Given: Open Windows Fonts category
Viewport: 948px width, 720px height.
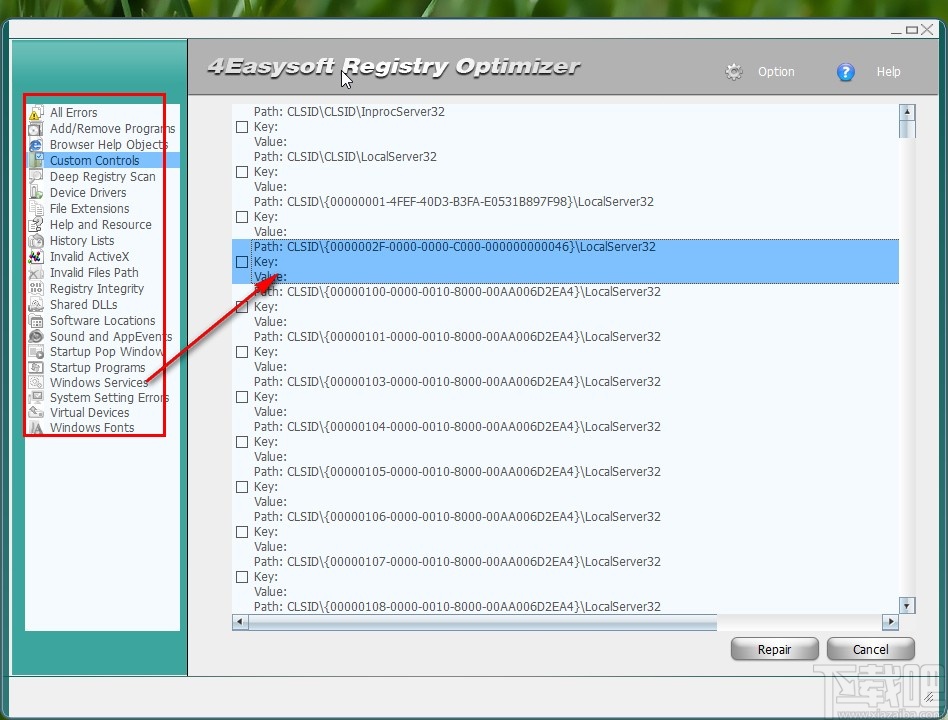Looking at the screenshot, I should pyautogui.click(x=92, y=428).
